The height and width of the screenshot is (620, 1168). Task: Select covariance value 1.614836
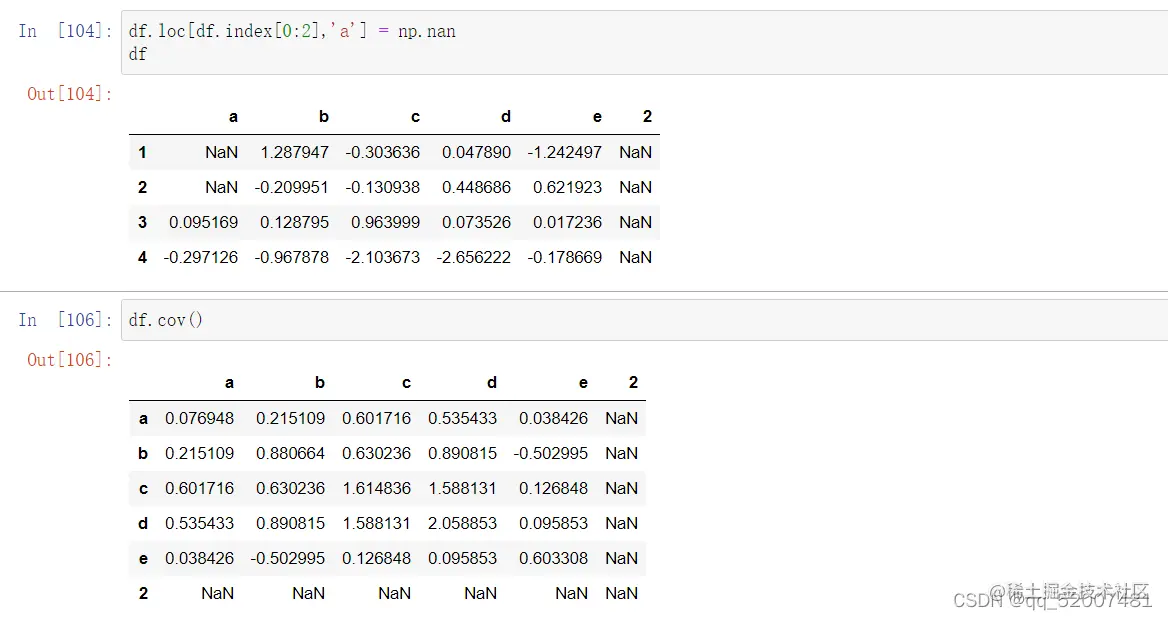click(x=376, y=489)
